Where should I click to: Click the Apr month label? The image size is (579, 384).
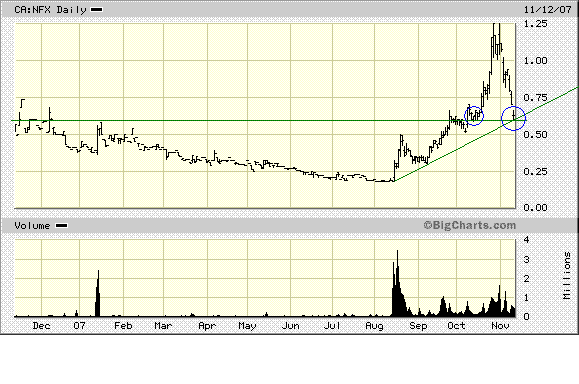(207, 326)
